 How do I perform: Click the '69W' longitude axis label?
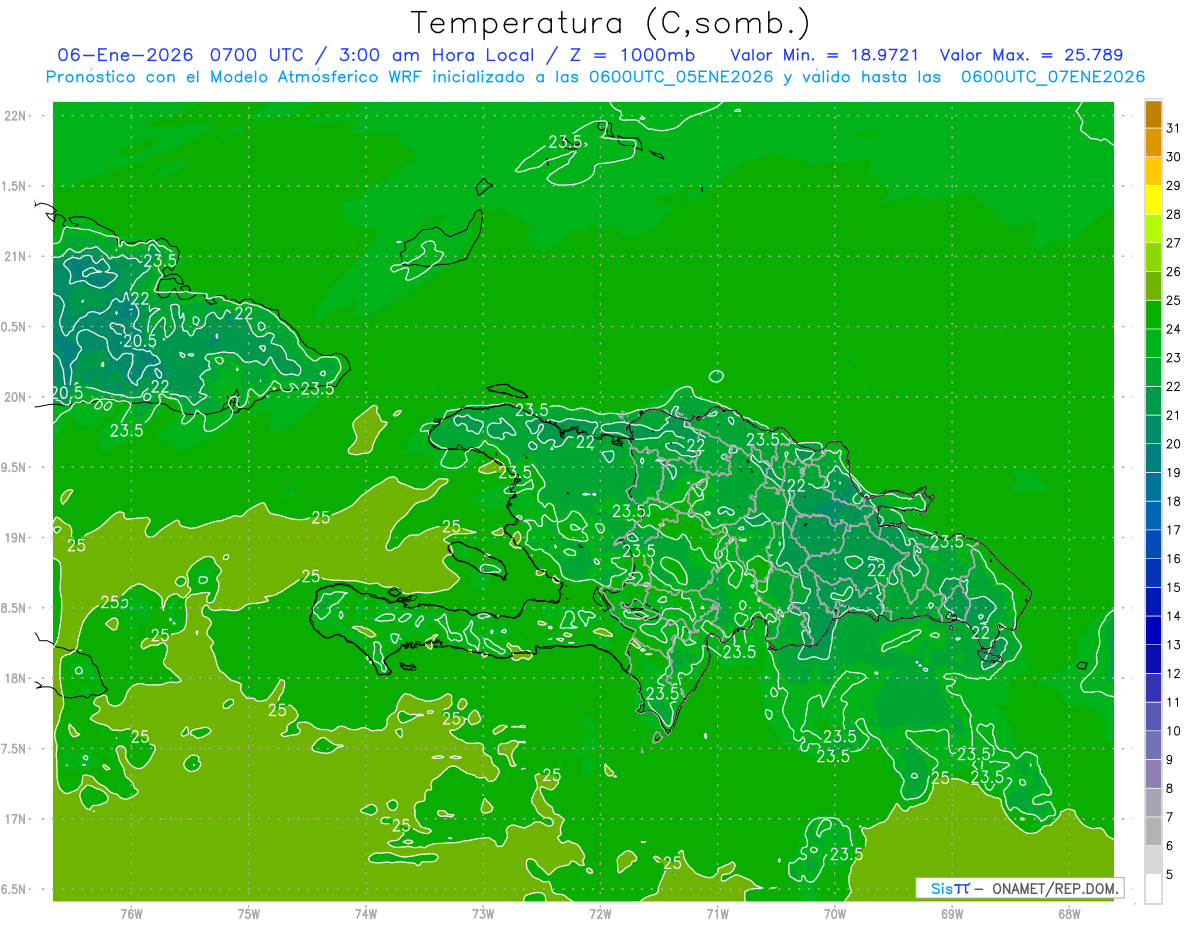pos(952,913)
